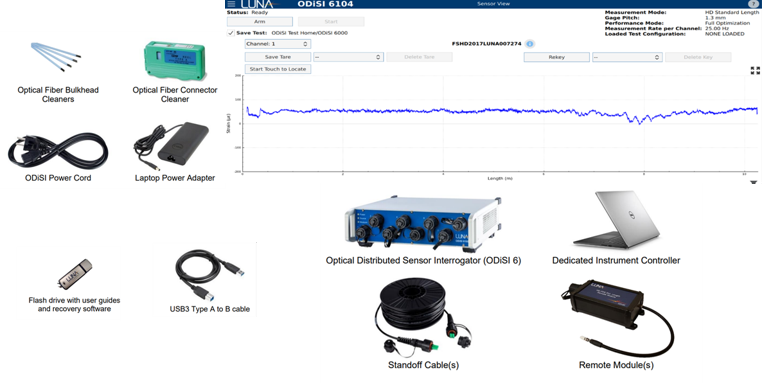The height and width of the screenshot is (383, 762).
Task: Click the "Full Optimization" performance mode value
Action: click(727, 23)
